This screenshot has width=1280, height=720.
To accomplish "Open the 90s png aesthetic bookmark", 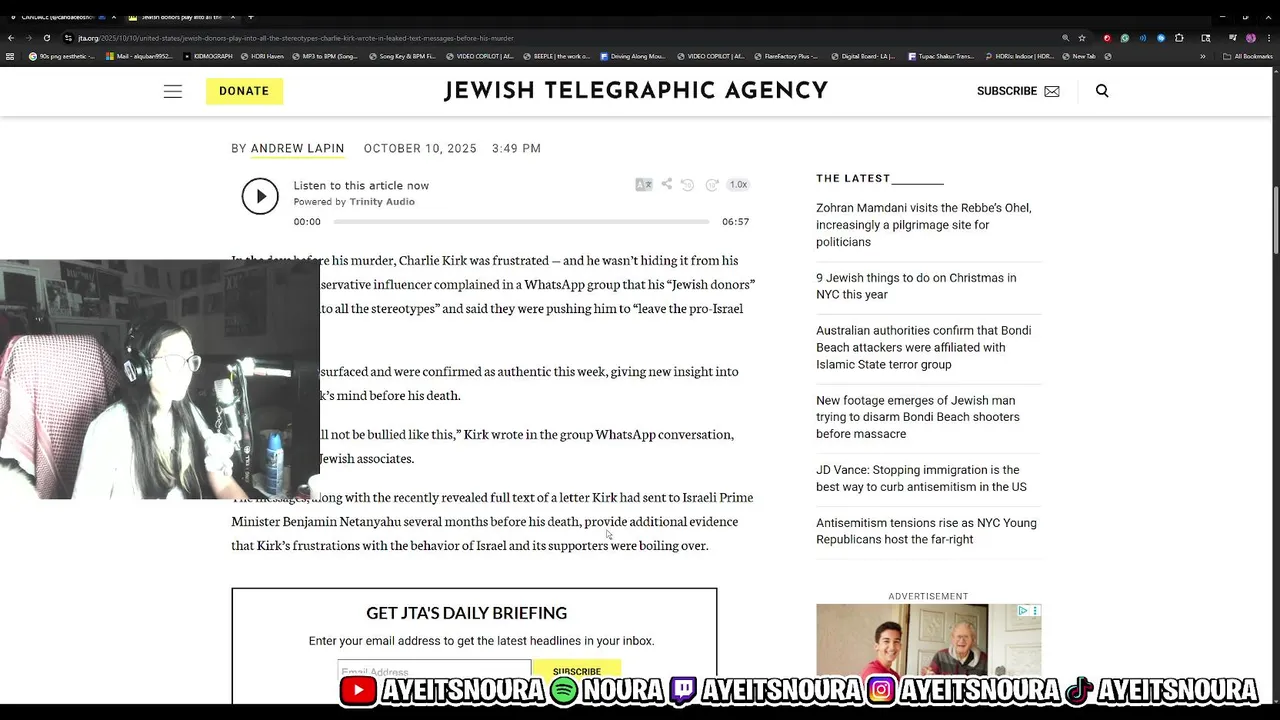I will [62, 56].
